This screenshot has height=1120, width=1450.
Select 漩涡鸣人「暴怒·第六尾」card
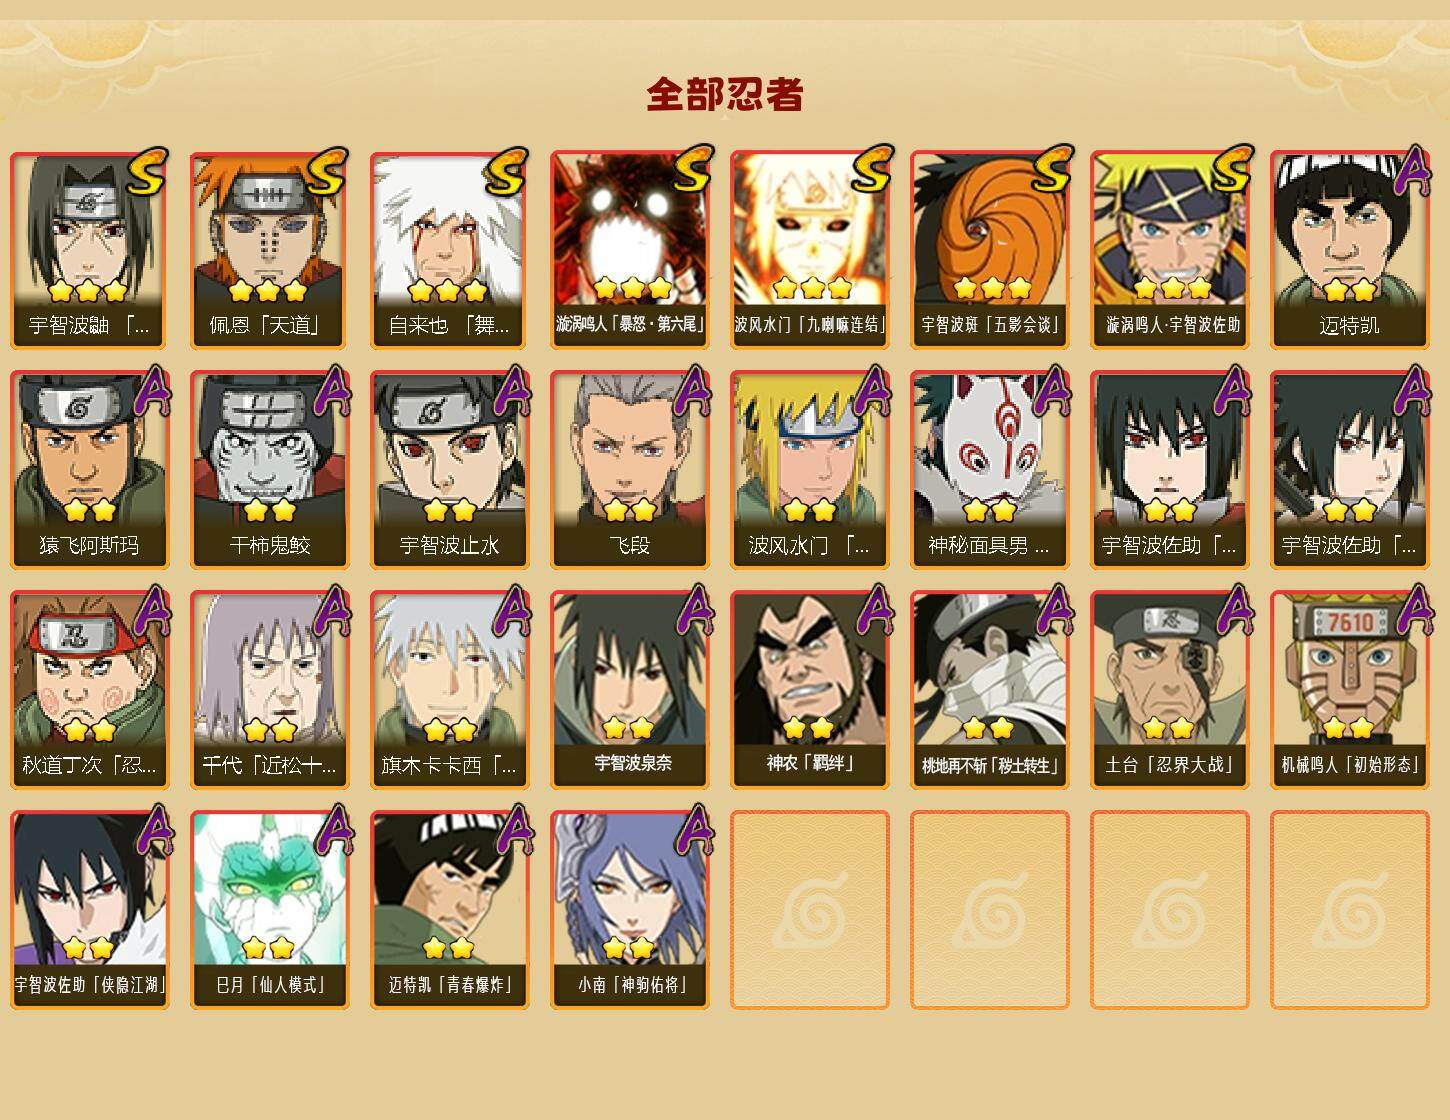(630, 250)
